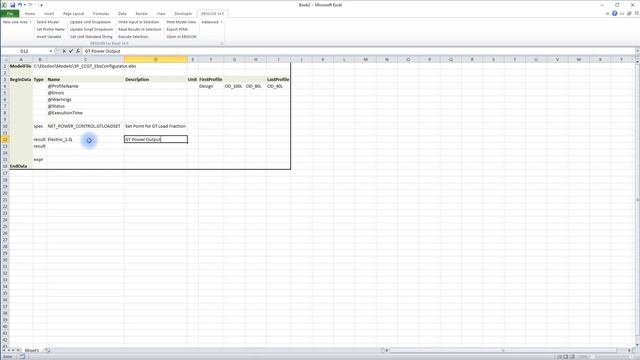Switch to the Developer ribbon tab
The height and width of the screenshot is (360, 640).
click(x=183, y=13)
